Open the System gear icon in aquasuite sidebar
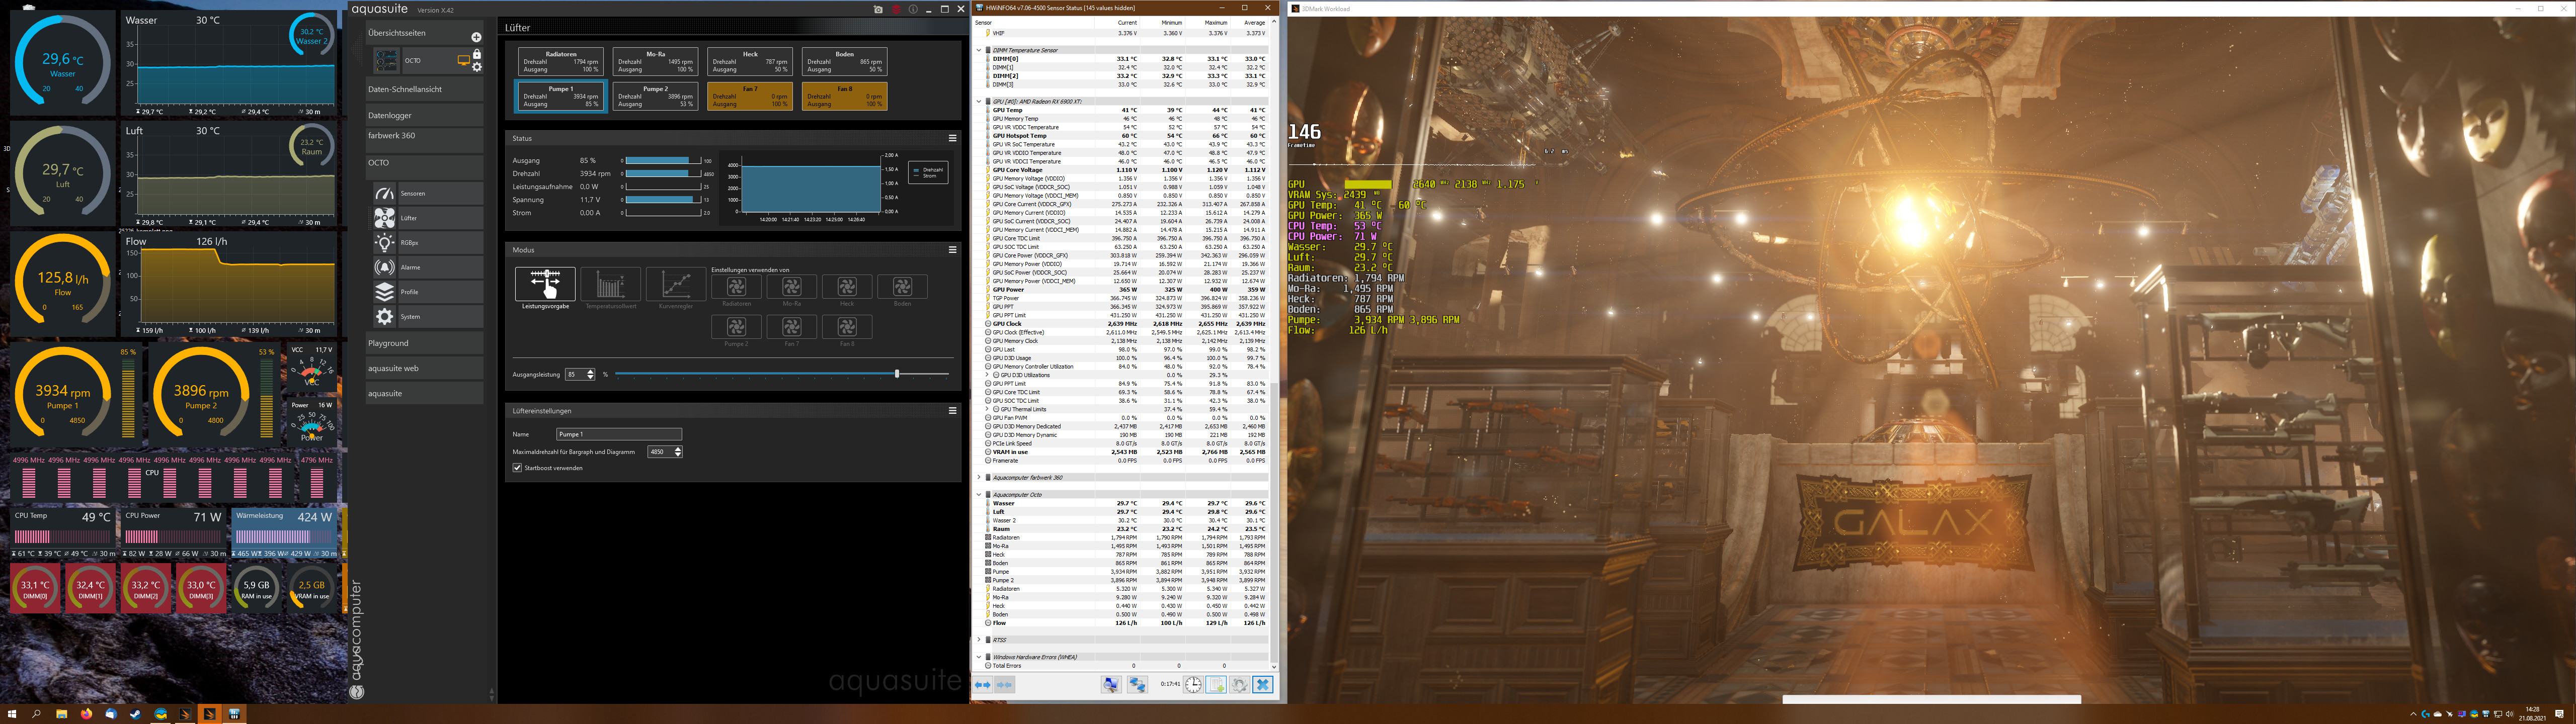2576x724 pixels. [x=384, y=316]
